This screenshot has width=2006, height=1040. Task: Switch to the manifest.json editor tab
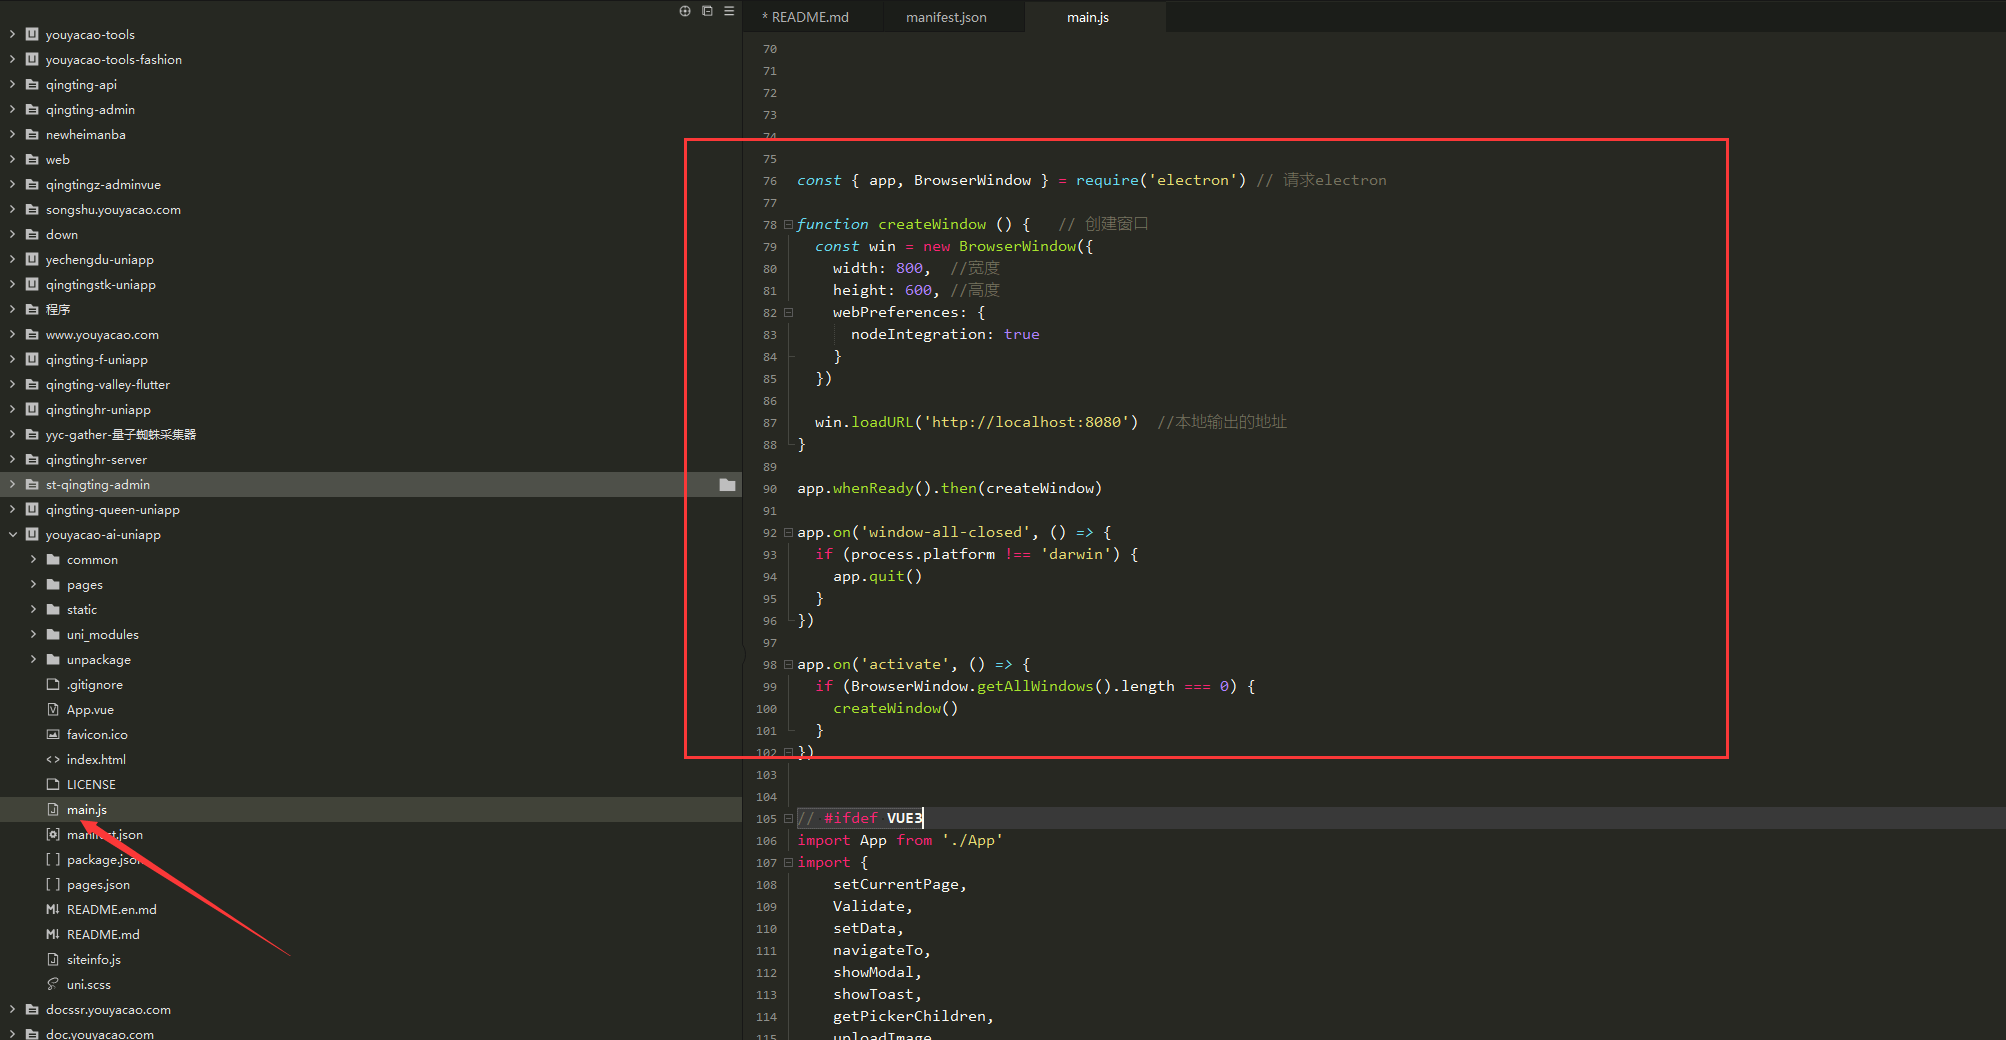946,17
